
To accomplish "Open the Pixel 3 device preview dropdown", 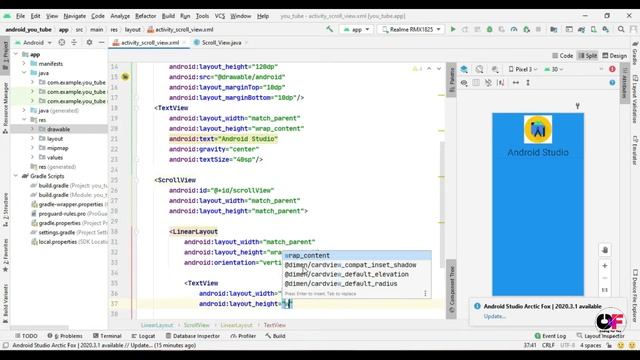I will [x=523, y=69].
